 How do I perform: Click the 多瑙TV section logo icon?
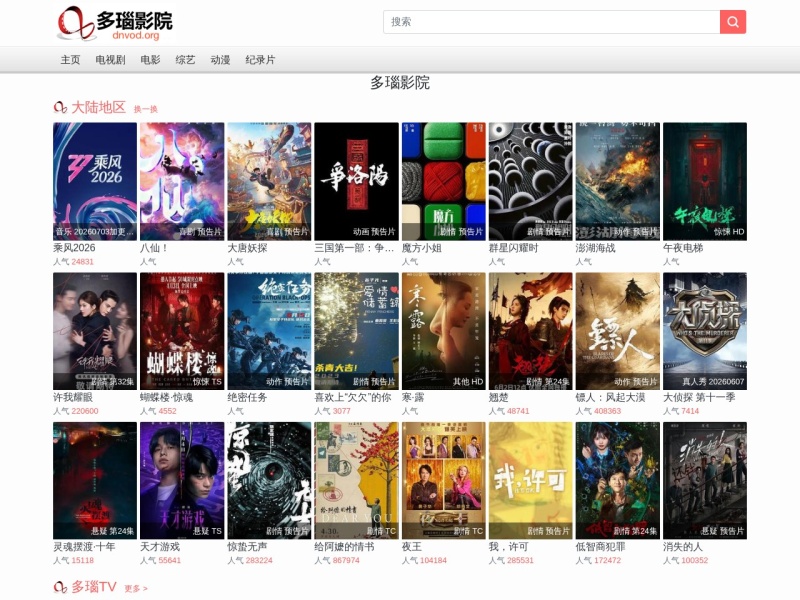pos(60,587)
